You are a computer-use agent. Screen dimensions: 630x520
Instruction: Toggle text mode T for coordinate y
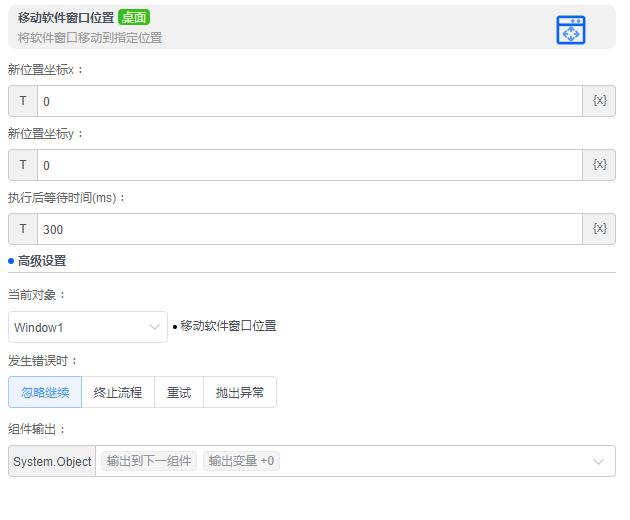click(x=23, y=165)
